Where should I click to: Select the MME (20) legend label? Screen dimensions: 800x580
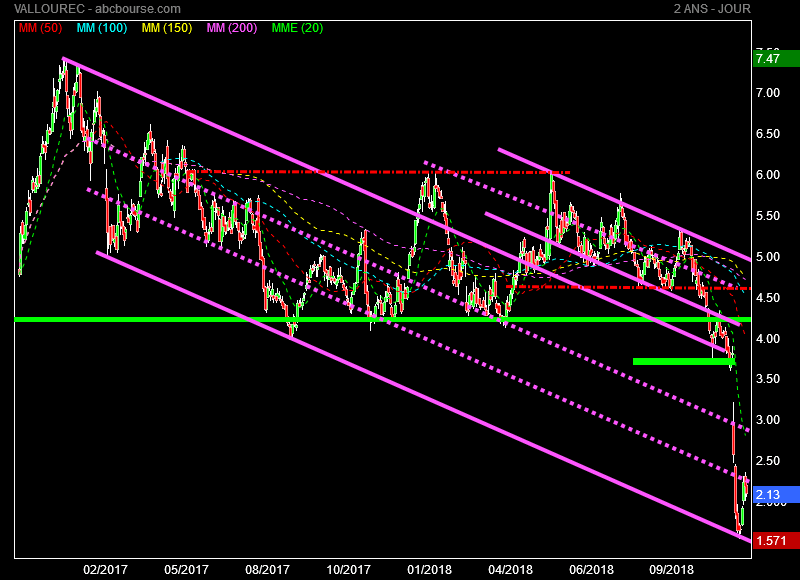point(297,28)
